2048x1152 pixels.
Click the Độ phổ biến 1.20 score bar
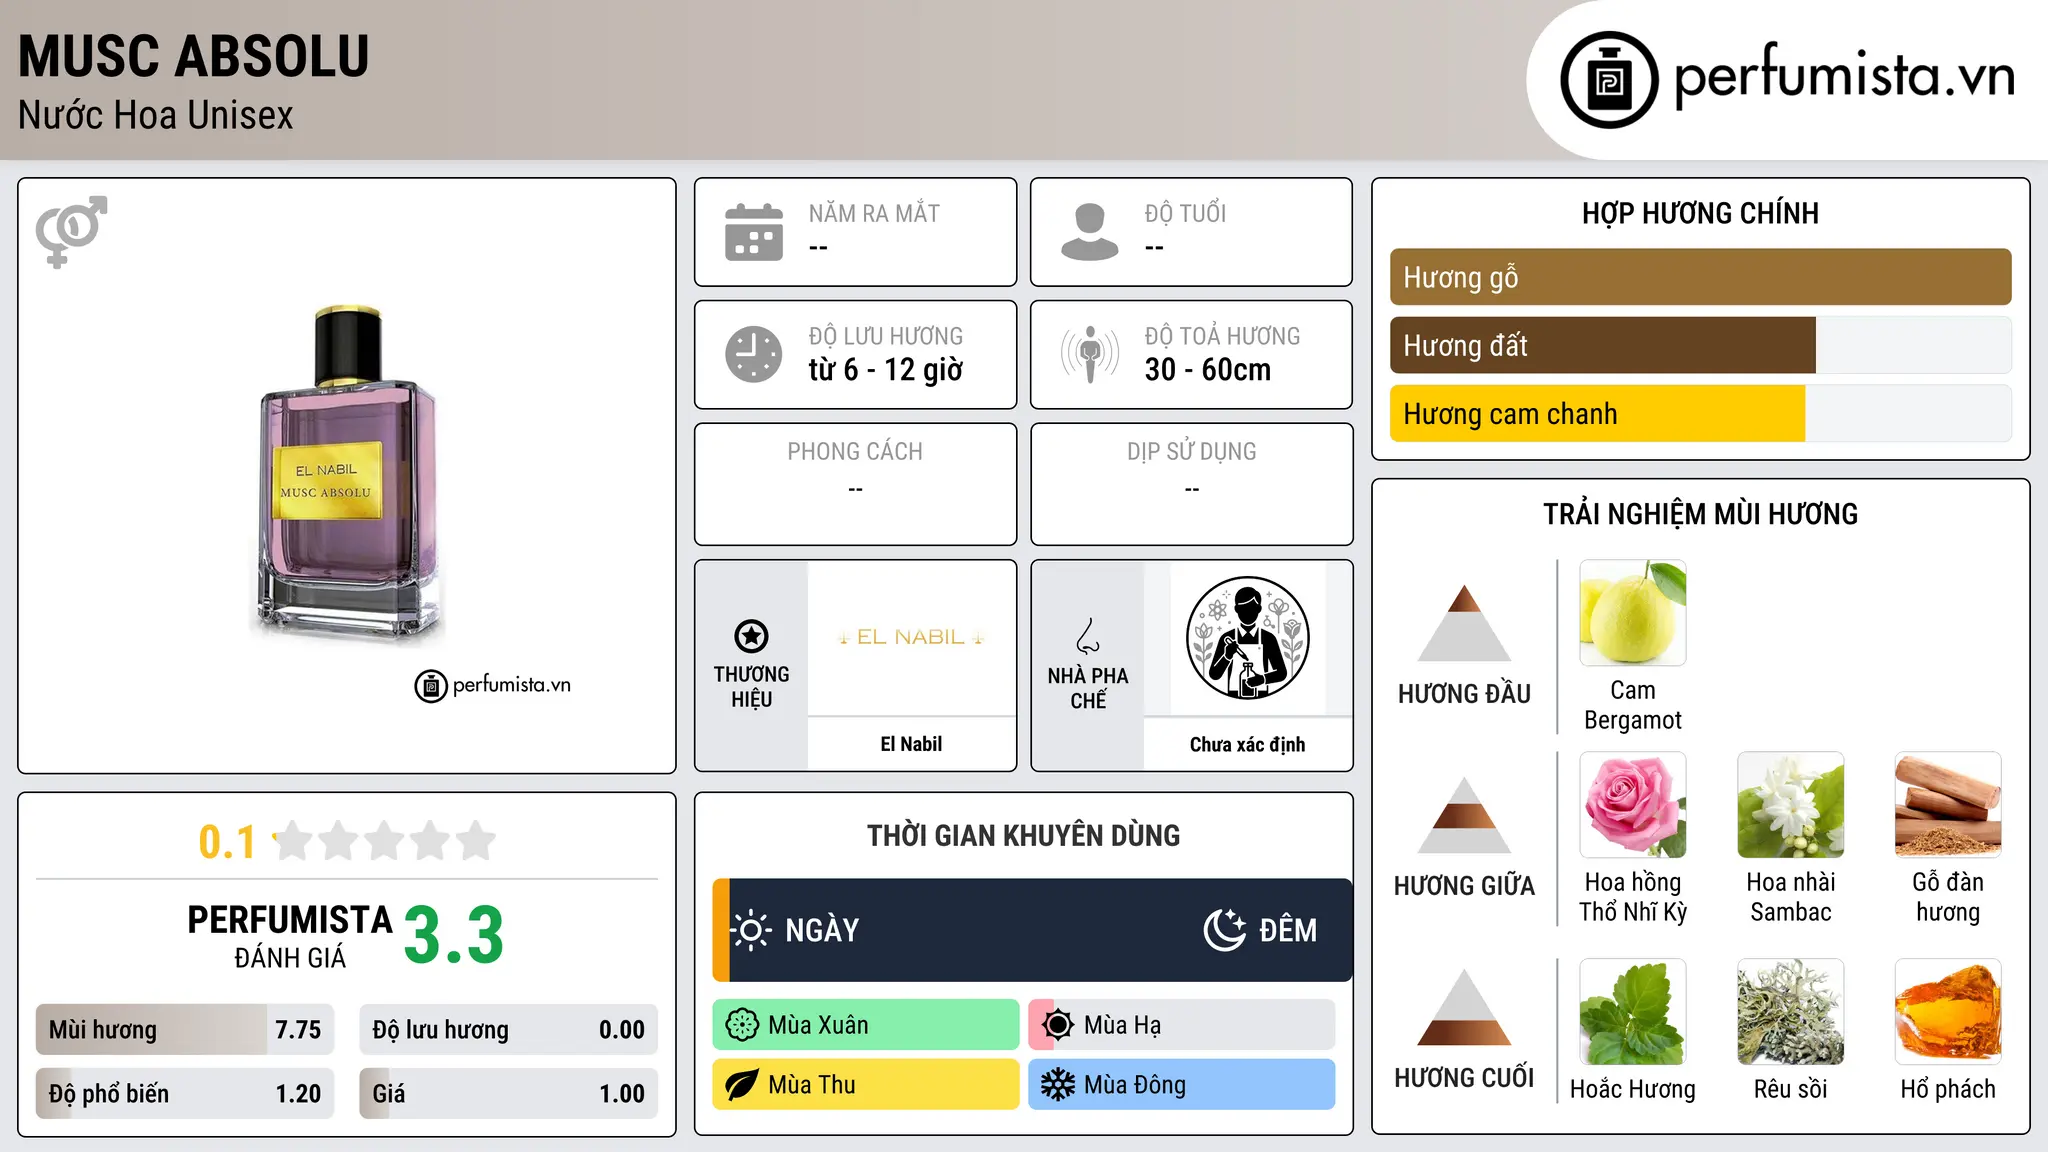(x=185, y=1094)
